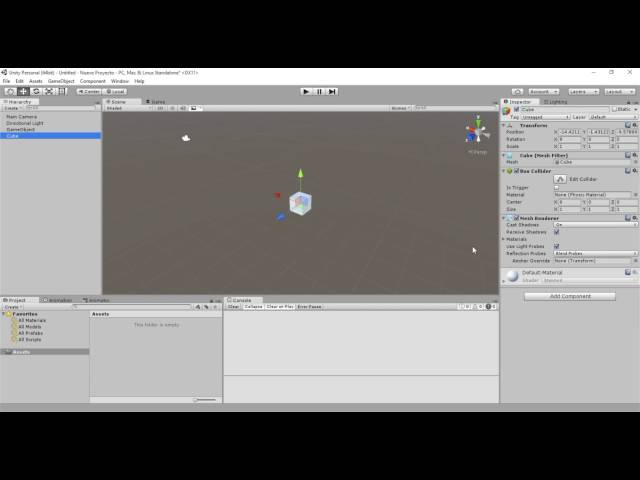Open the Gizmos dropdown in Scene
Image resolution: width=640 pixels, height=480 pixels.
coord(400,108)
